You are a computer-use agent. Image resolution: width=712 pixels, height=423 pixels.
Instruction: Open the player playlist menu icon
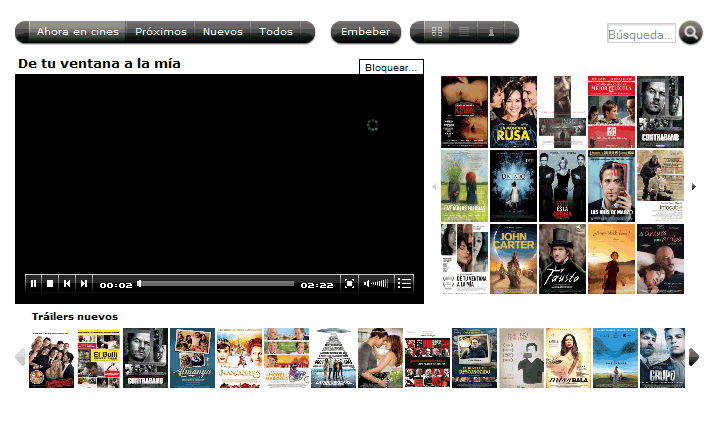point(404,284)
